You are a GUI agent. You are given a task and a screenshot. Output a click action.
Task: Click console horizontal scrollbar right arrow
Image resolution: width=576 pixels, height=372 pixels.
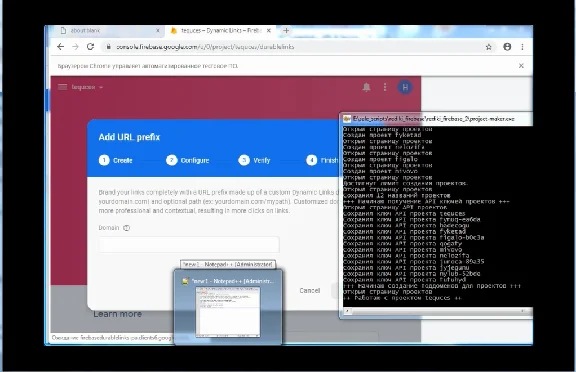[x=522, y=311]
